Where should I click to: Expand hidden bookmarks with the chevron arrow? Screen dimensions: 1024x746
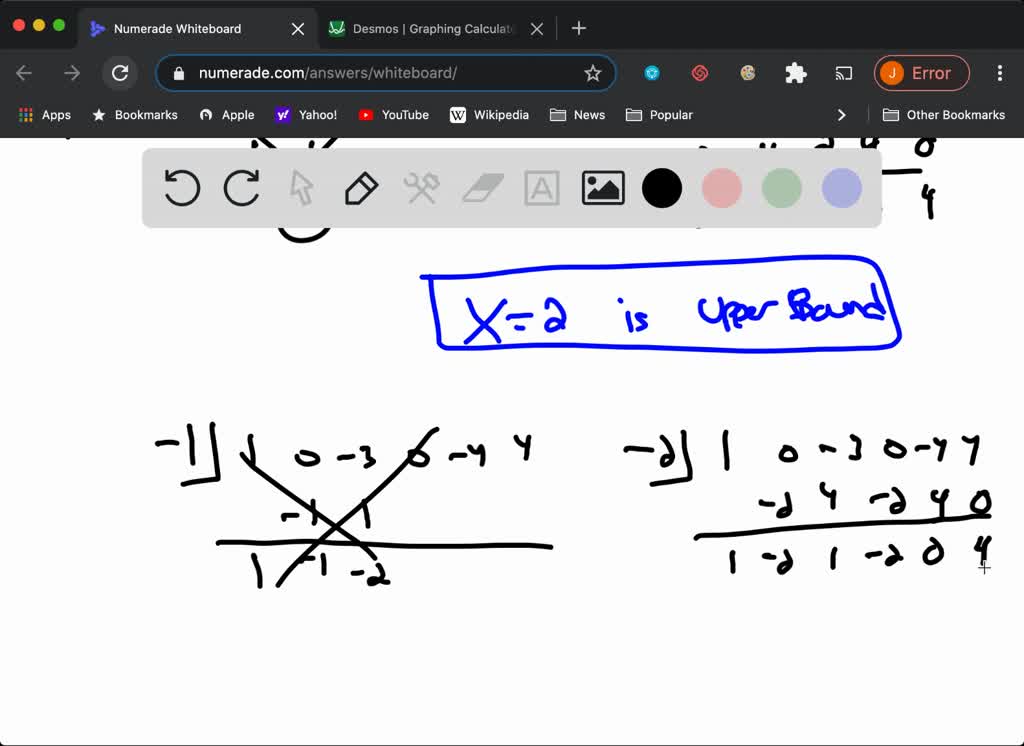tap(842, 115)
